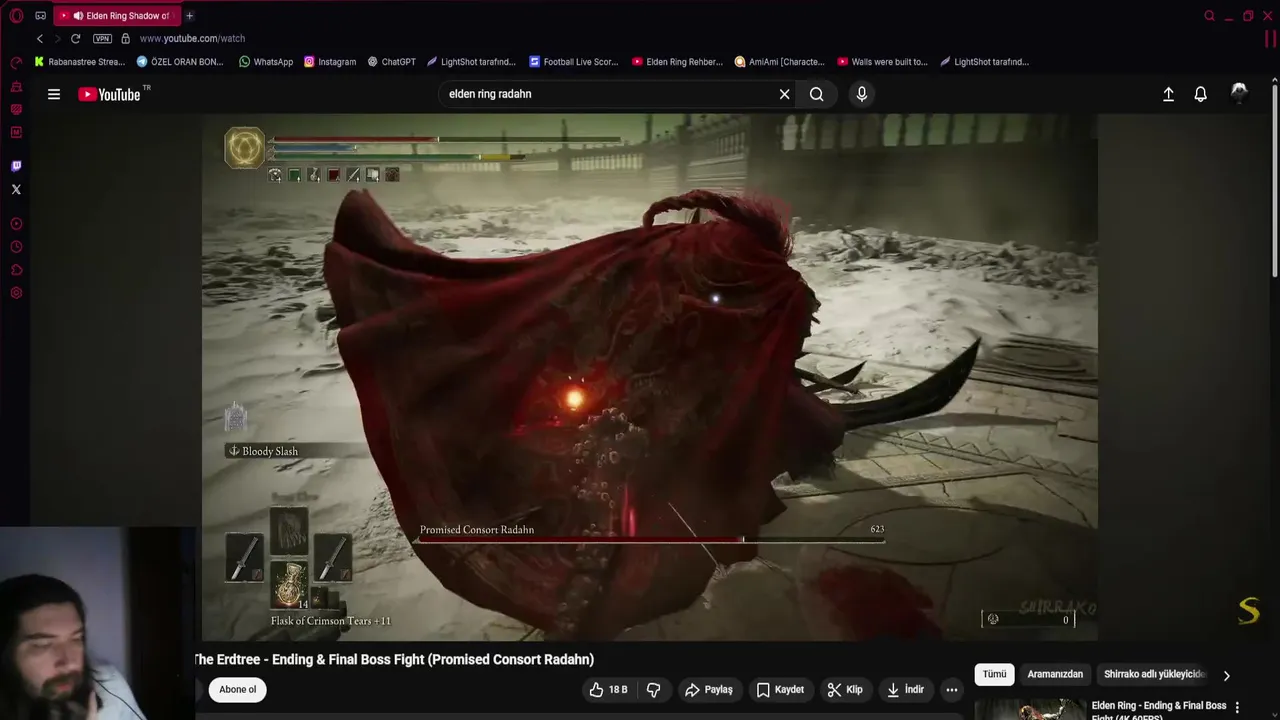Screen dimensions: 1280x720
Task: Open Settings gear in sidebar
Action: click(x=16, y=293)
